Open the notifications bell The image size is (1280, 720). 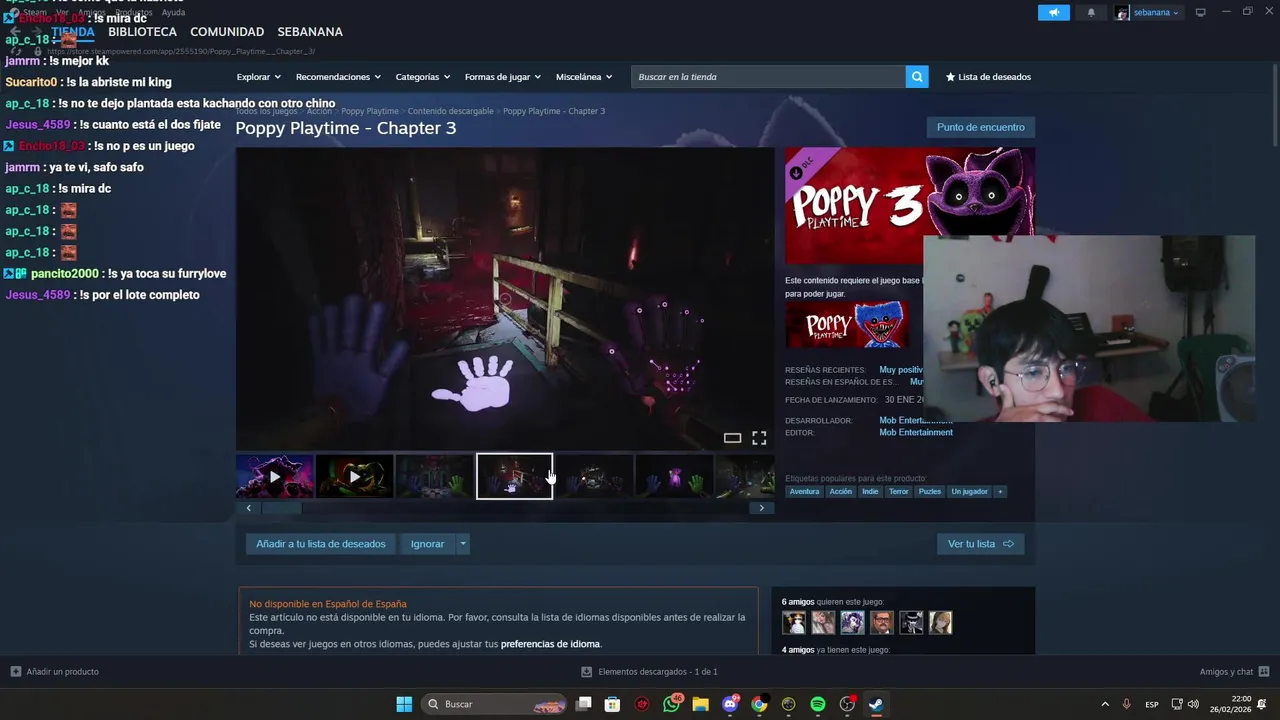pos(1091,12)
